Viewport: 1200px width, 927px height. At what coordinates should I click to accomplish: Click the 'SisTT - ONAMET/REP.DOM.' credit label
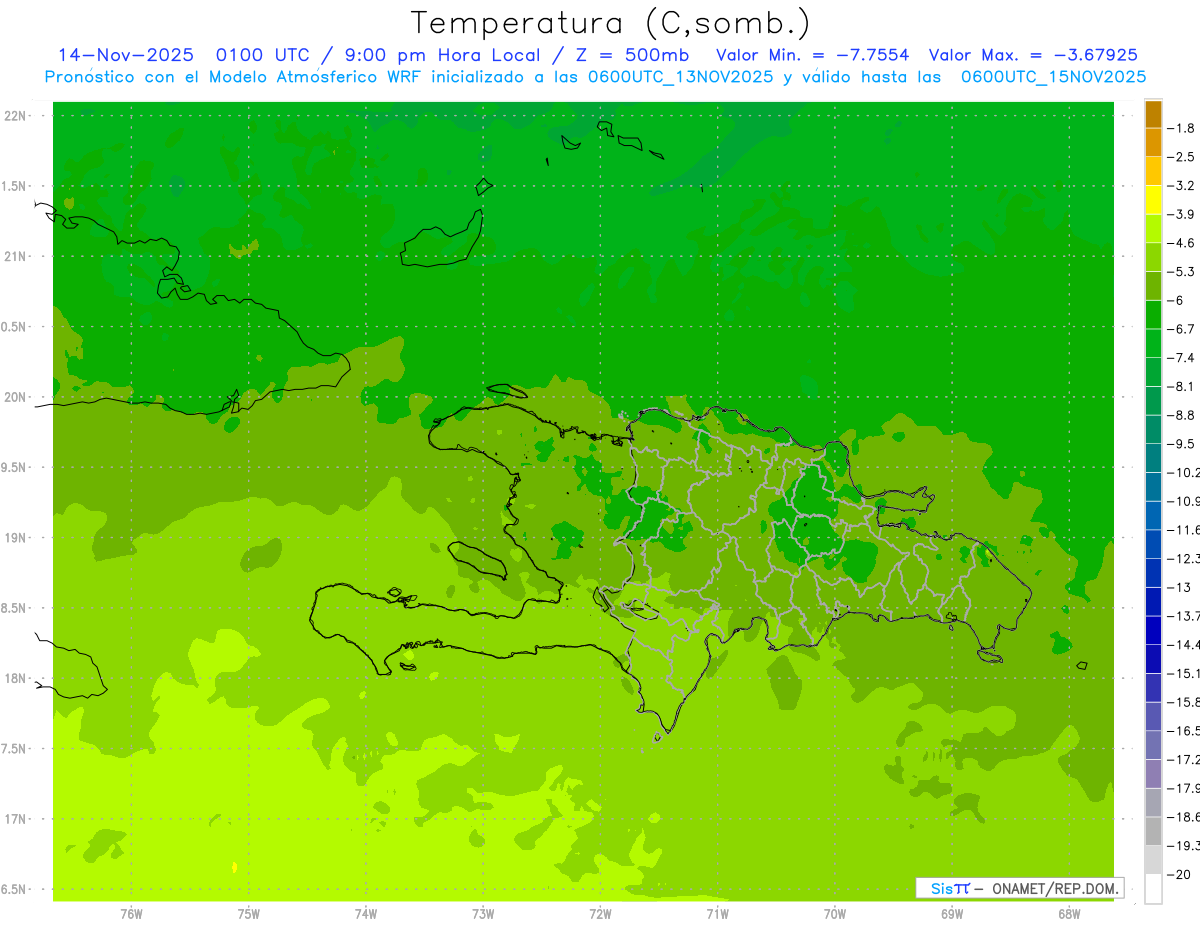coord(1020,888)
